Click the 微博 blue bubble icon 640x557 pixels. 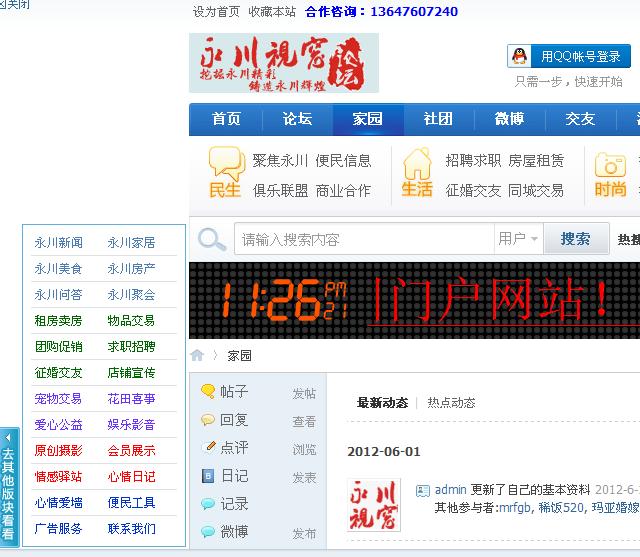tap(208, 532)
